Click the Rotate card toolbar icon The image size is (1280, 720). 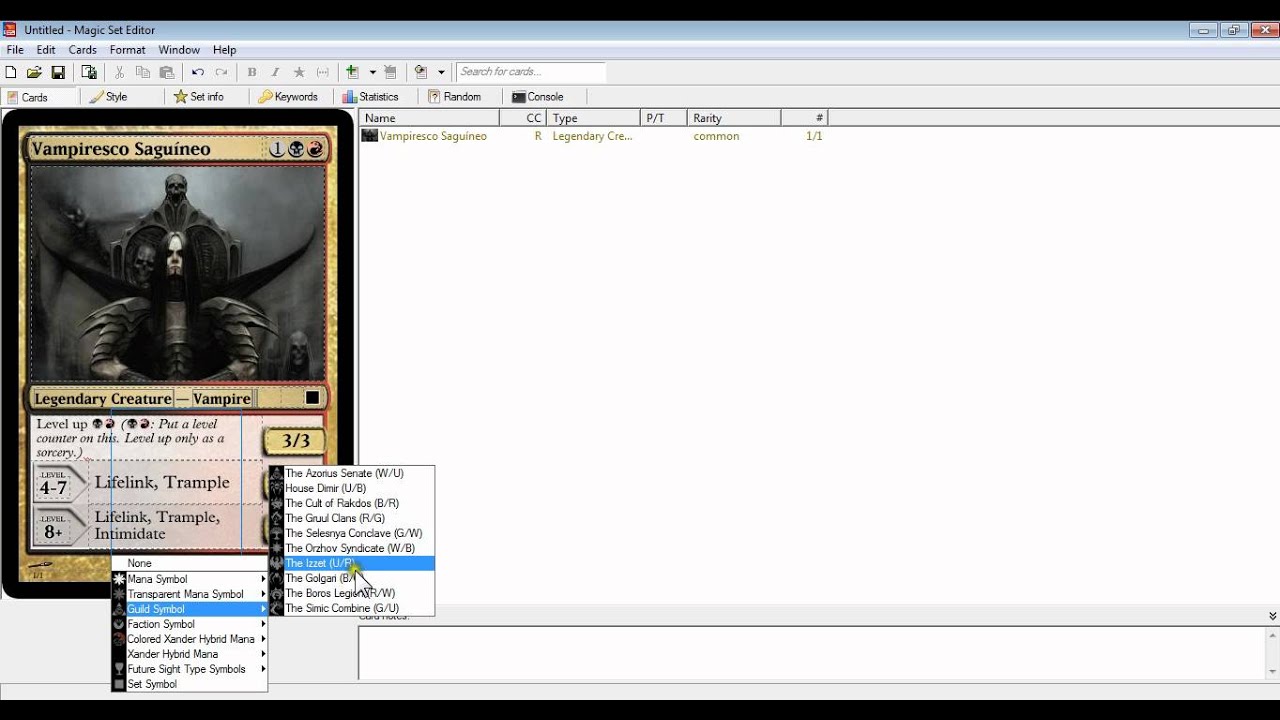(421, 72)
